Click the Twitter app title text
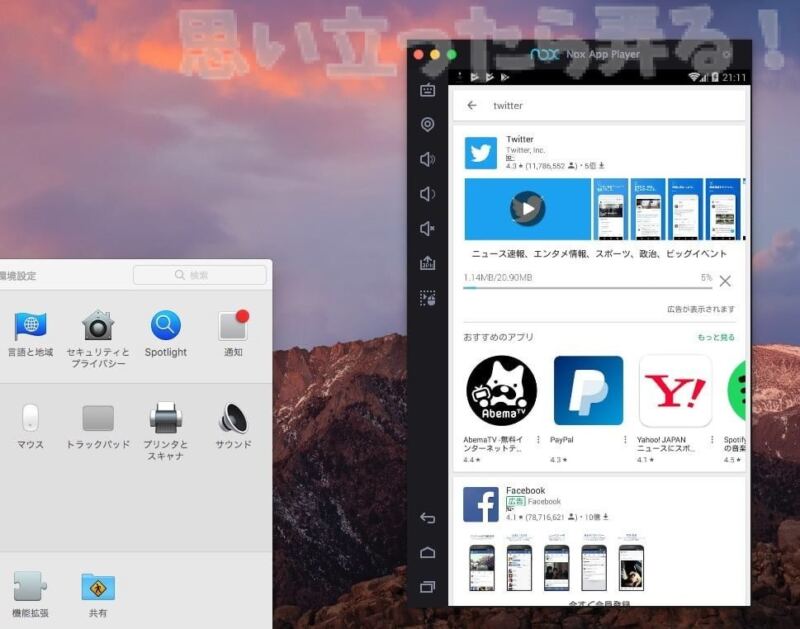The width and height of the screenshot is (800, 629). (519, 139)
